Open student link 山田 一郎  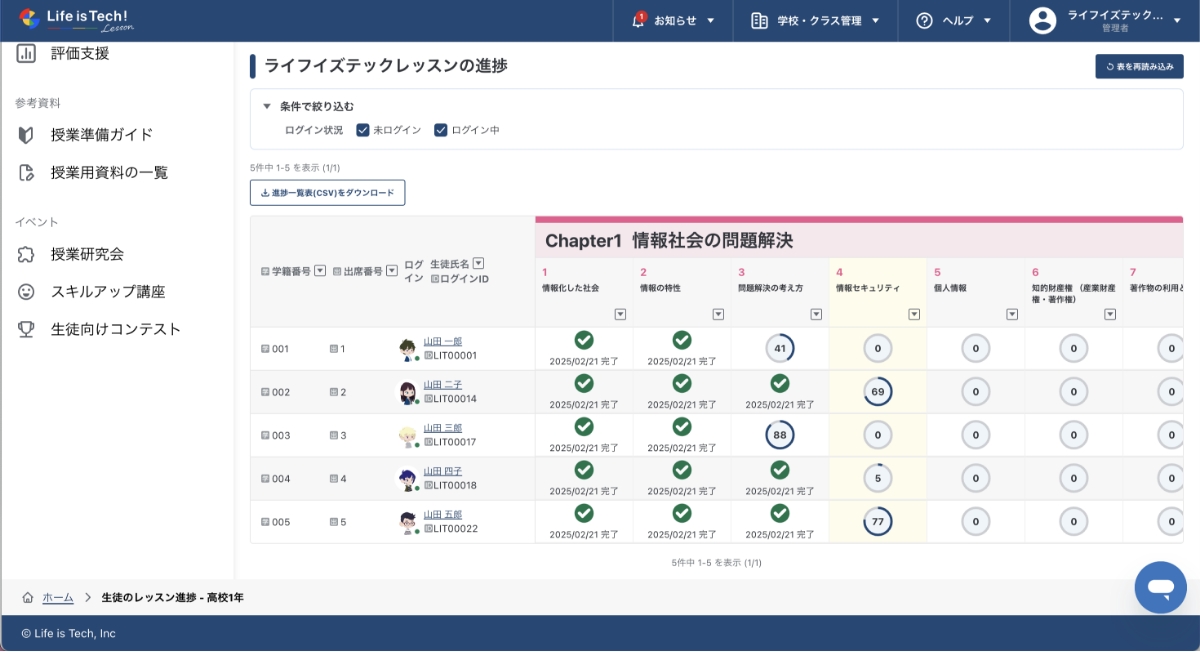tap(443, 341)
